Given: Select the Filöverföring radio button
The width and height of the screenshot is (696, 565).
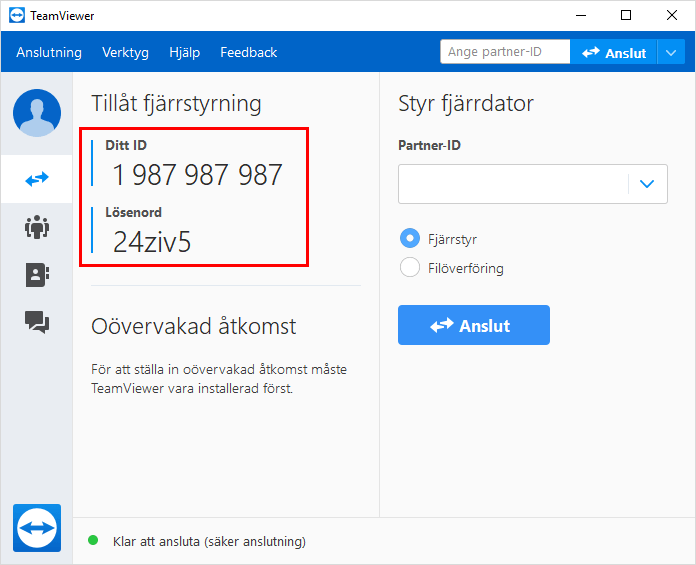Looking at the screenshot, I should [x=410, y=267].
